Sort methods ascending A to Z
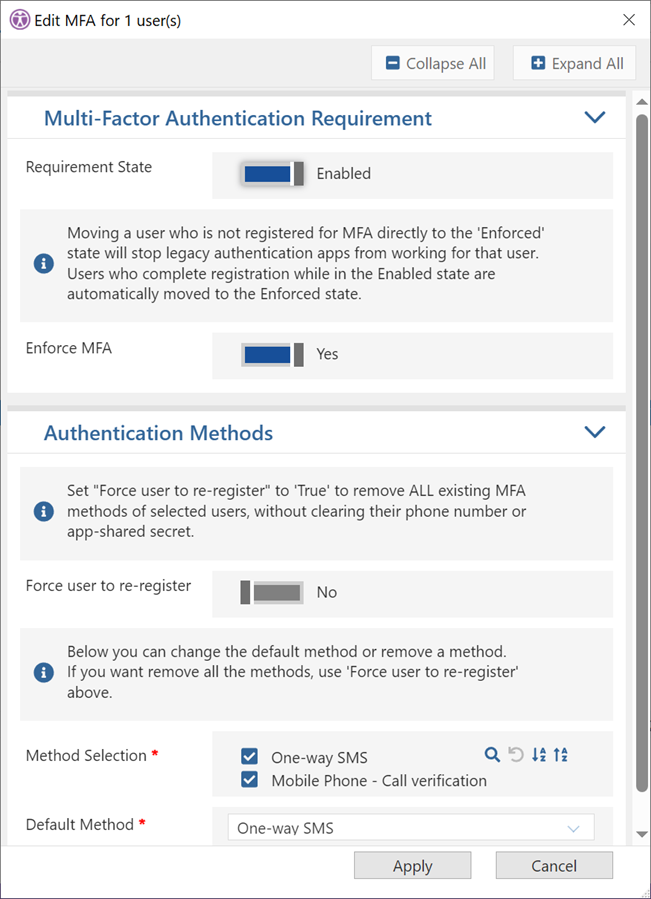This screenshot has width=651, height=899. (539, 755)
